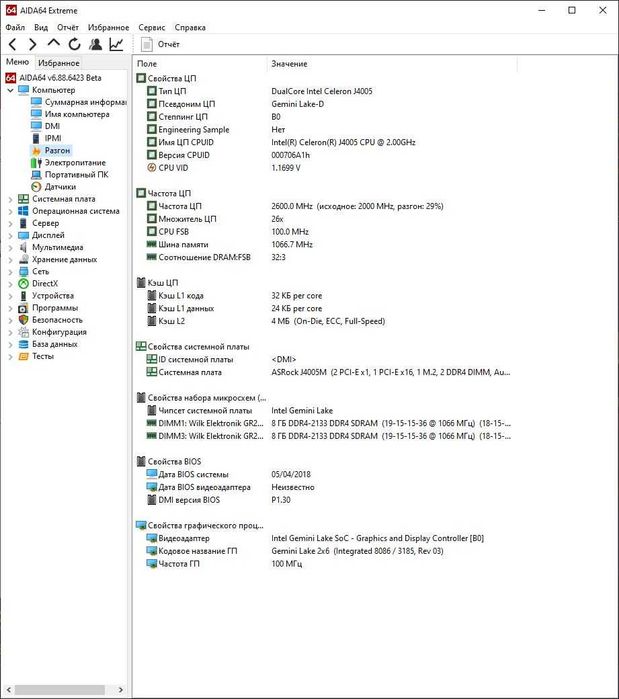Click the up-level arrow toolbar icon
The height and width of the screenshot is (699, 619).
[x=53, y=43]
